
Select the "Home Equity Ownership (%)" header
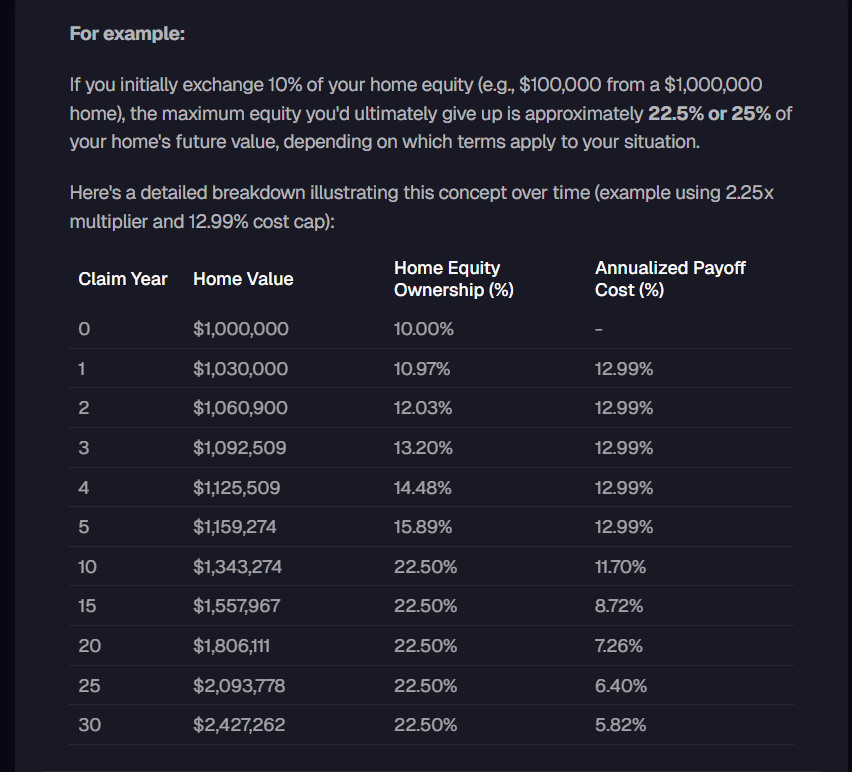click(x=447, y=279)
